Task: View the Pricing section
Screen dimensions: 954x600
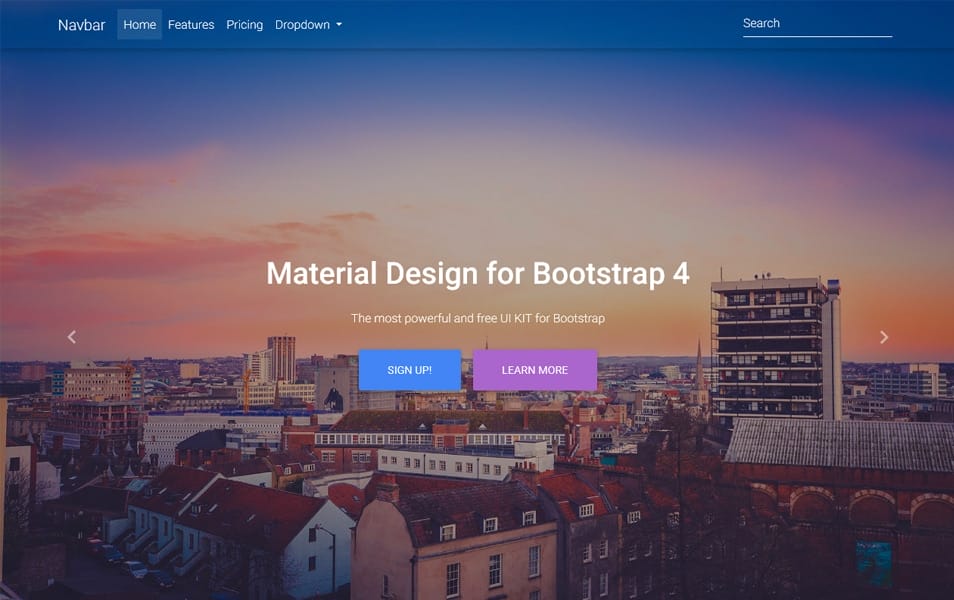Action: (244, 24)
